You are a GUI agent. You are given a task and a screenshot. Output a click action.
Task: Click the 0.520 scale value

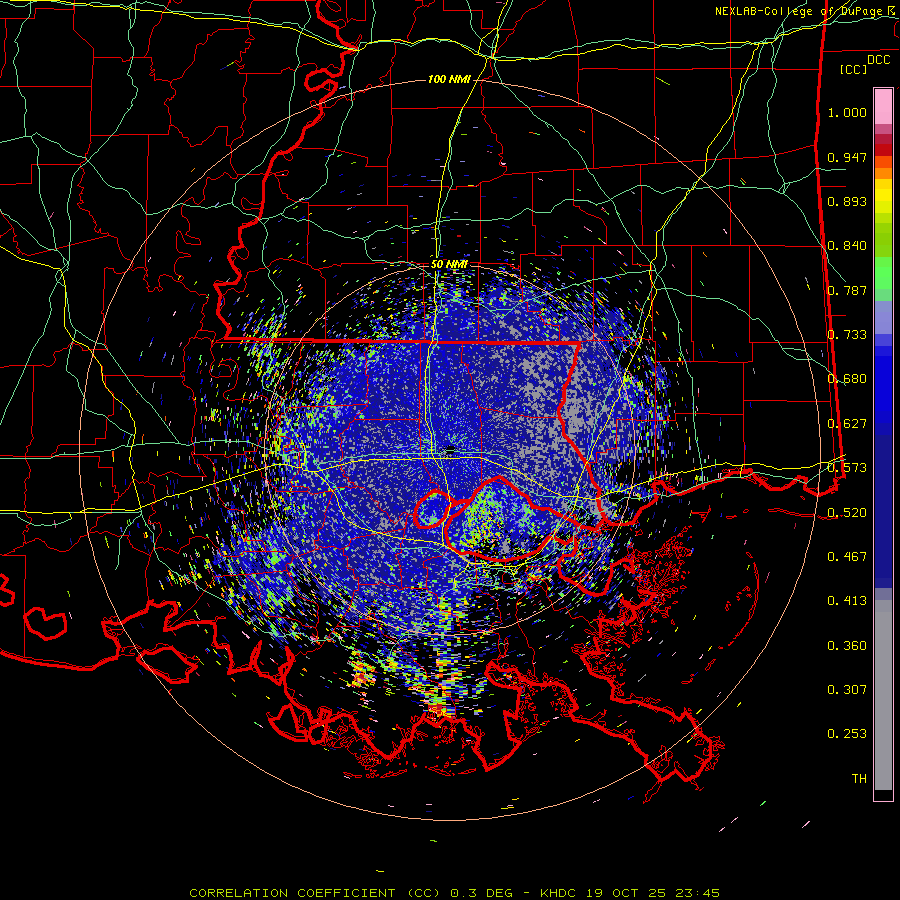tap(847, 512)
